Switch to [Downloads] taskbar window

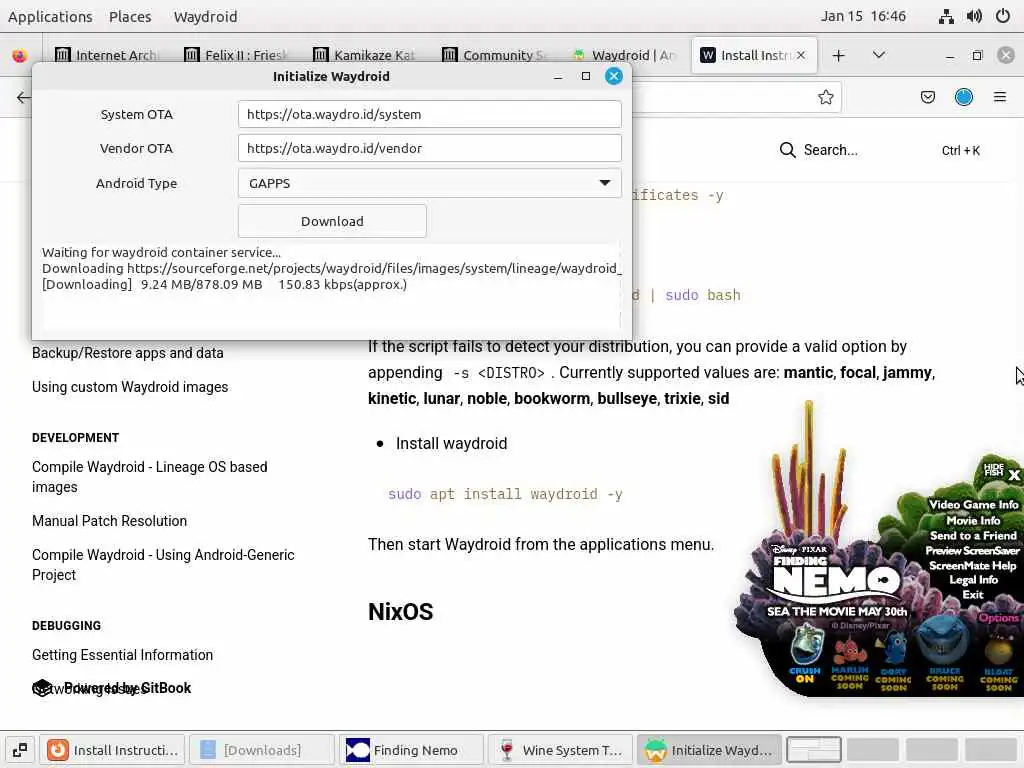pyautogui.click(x=261, y=750)
